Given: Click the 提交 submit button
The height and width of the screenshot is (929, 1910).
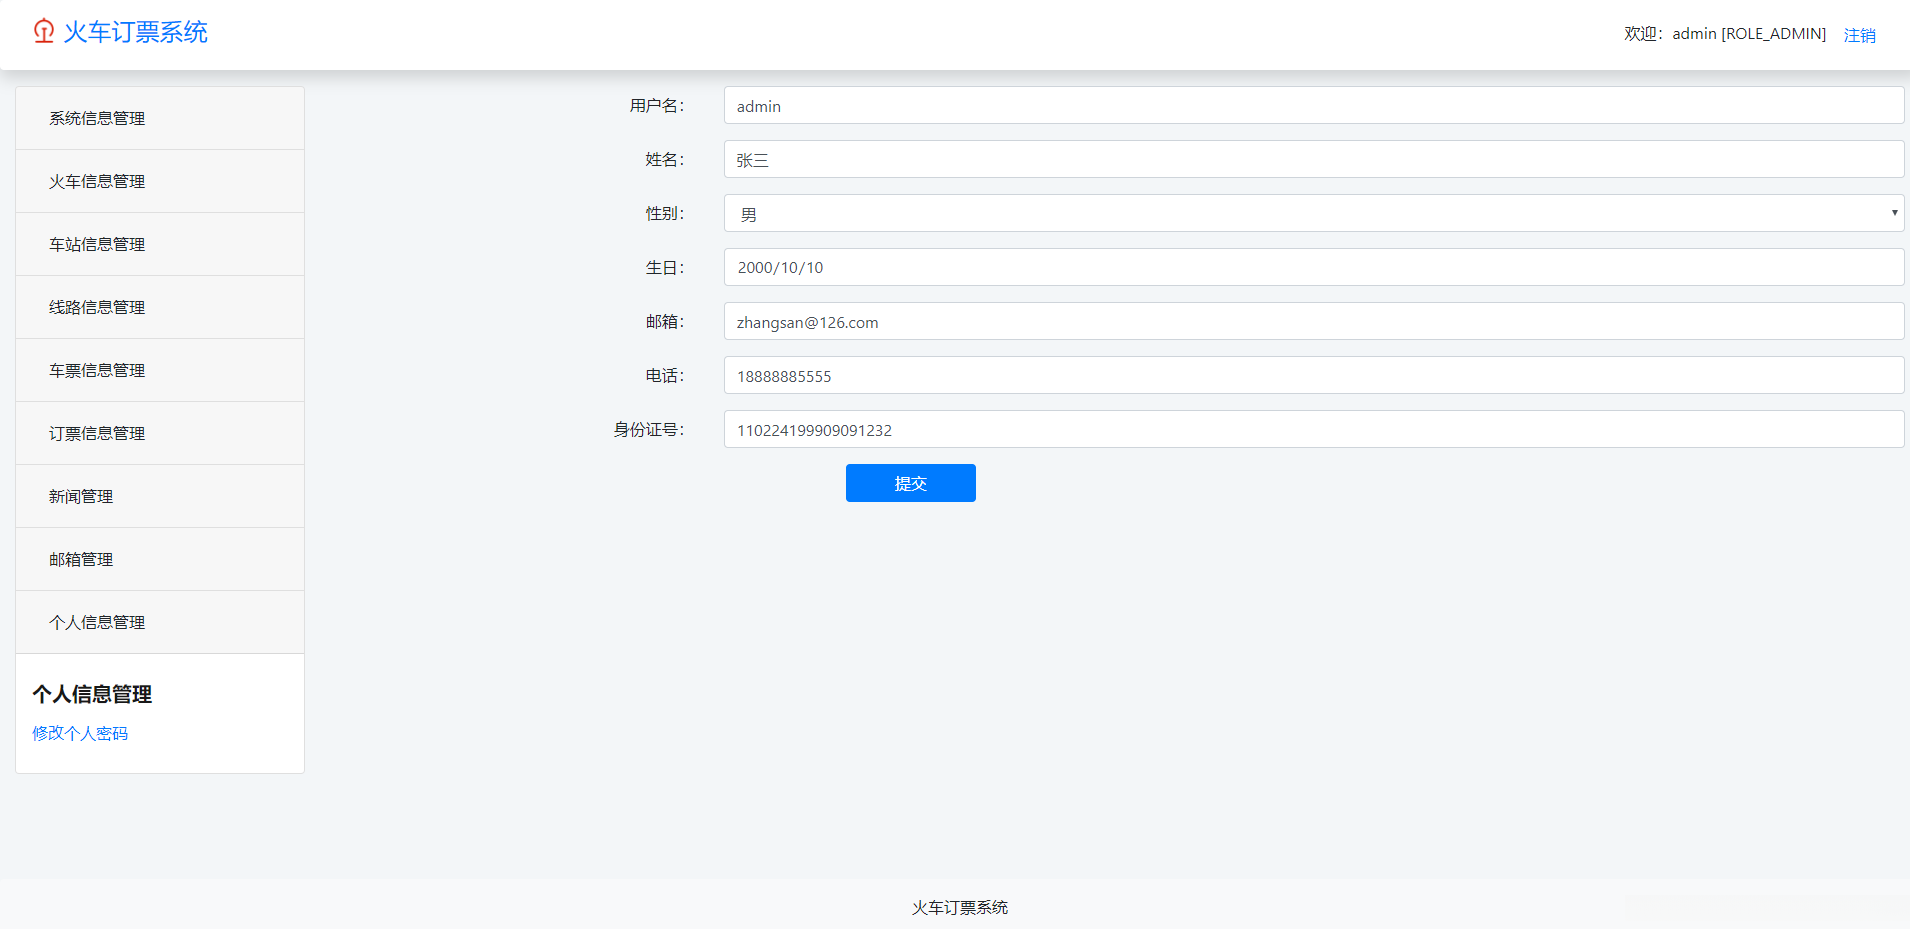Looking at the screenshot, I should [909, 483].
